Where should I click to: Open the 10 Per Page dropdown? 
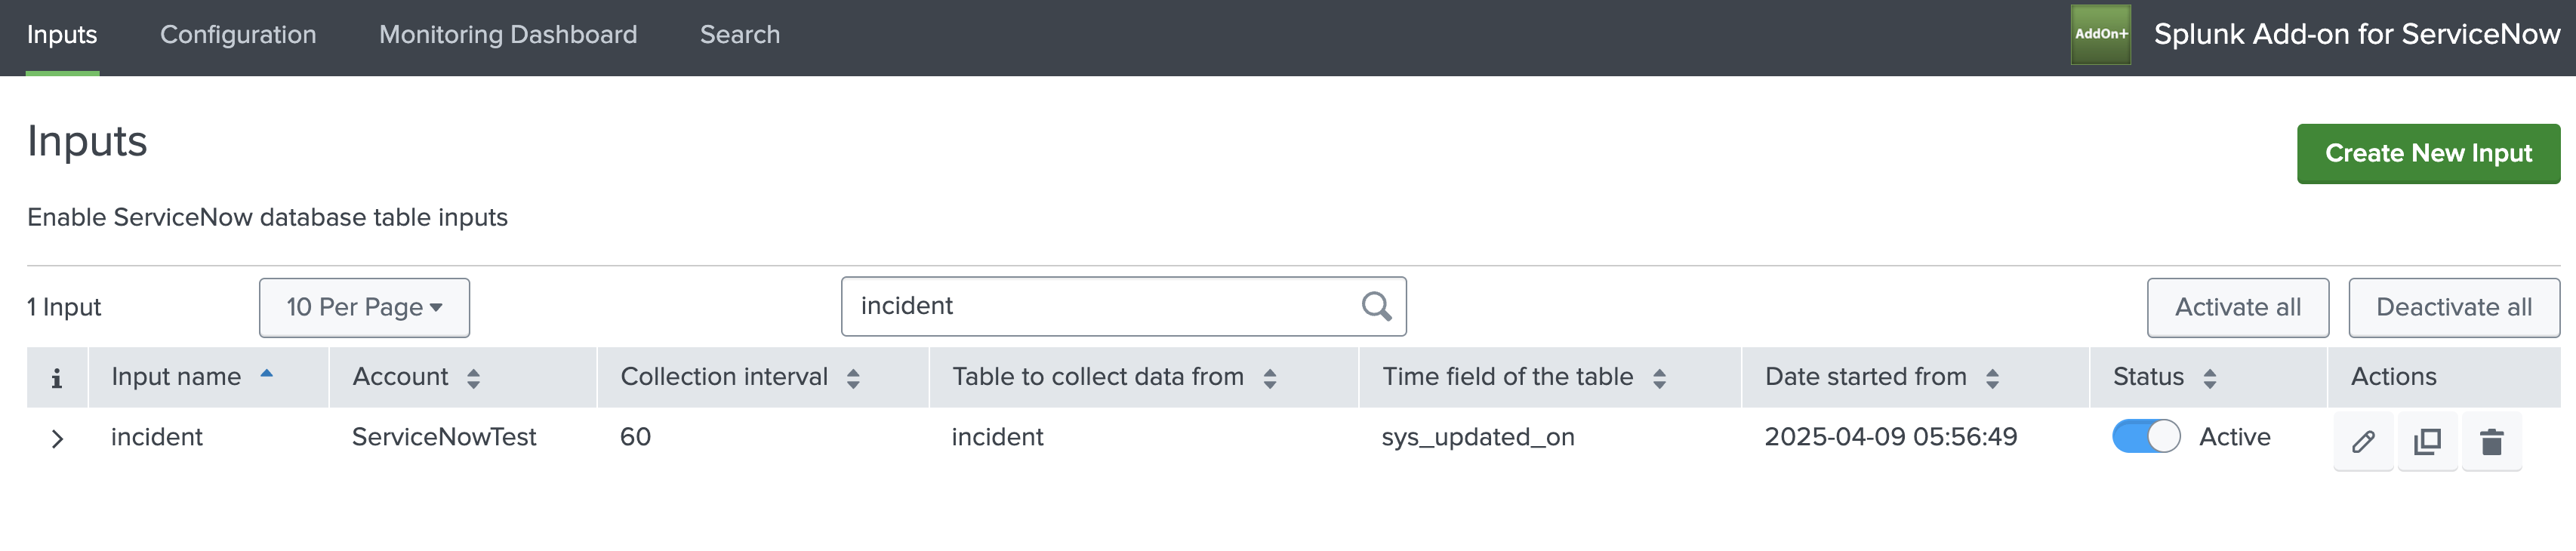point(364,307)
